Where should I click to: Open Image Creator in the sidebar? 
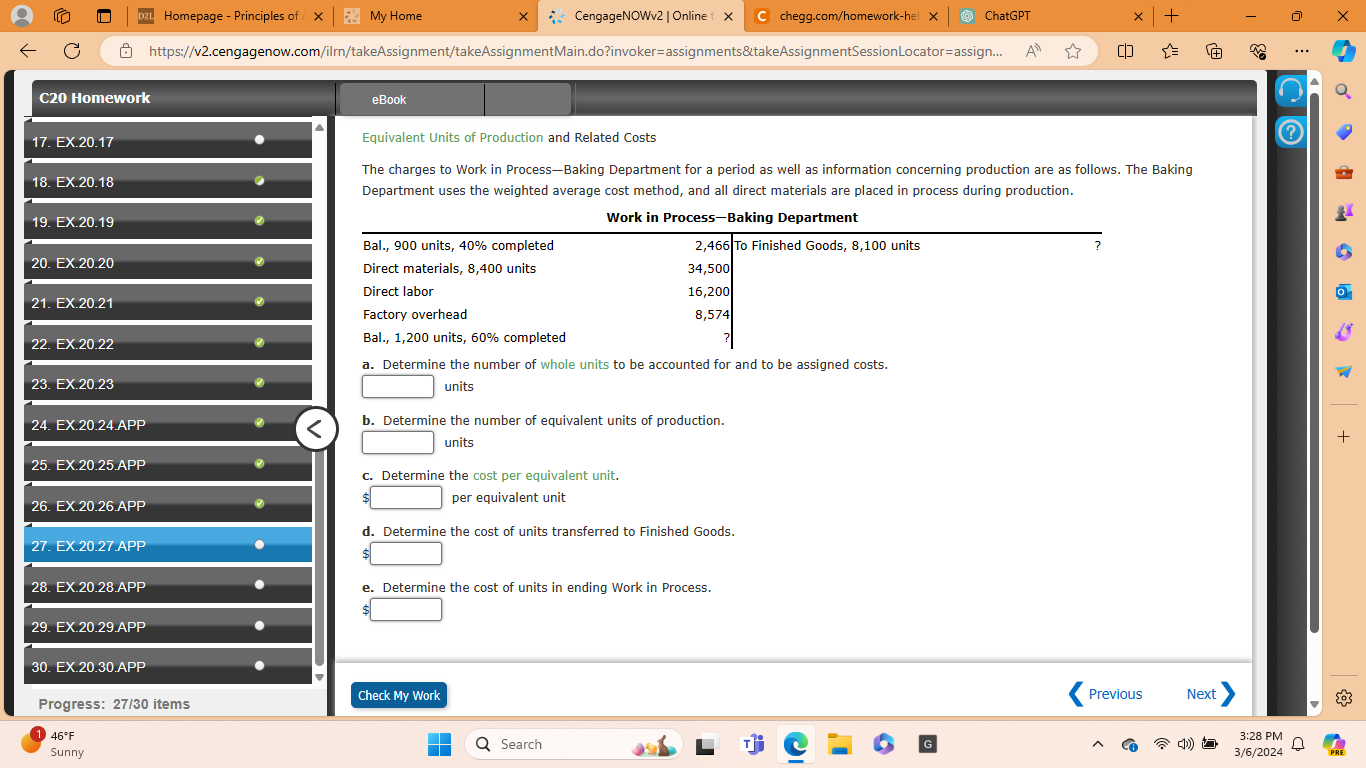click(x=1343, y=331)
